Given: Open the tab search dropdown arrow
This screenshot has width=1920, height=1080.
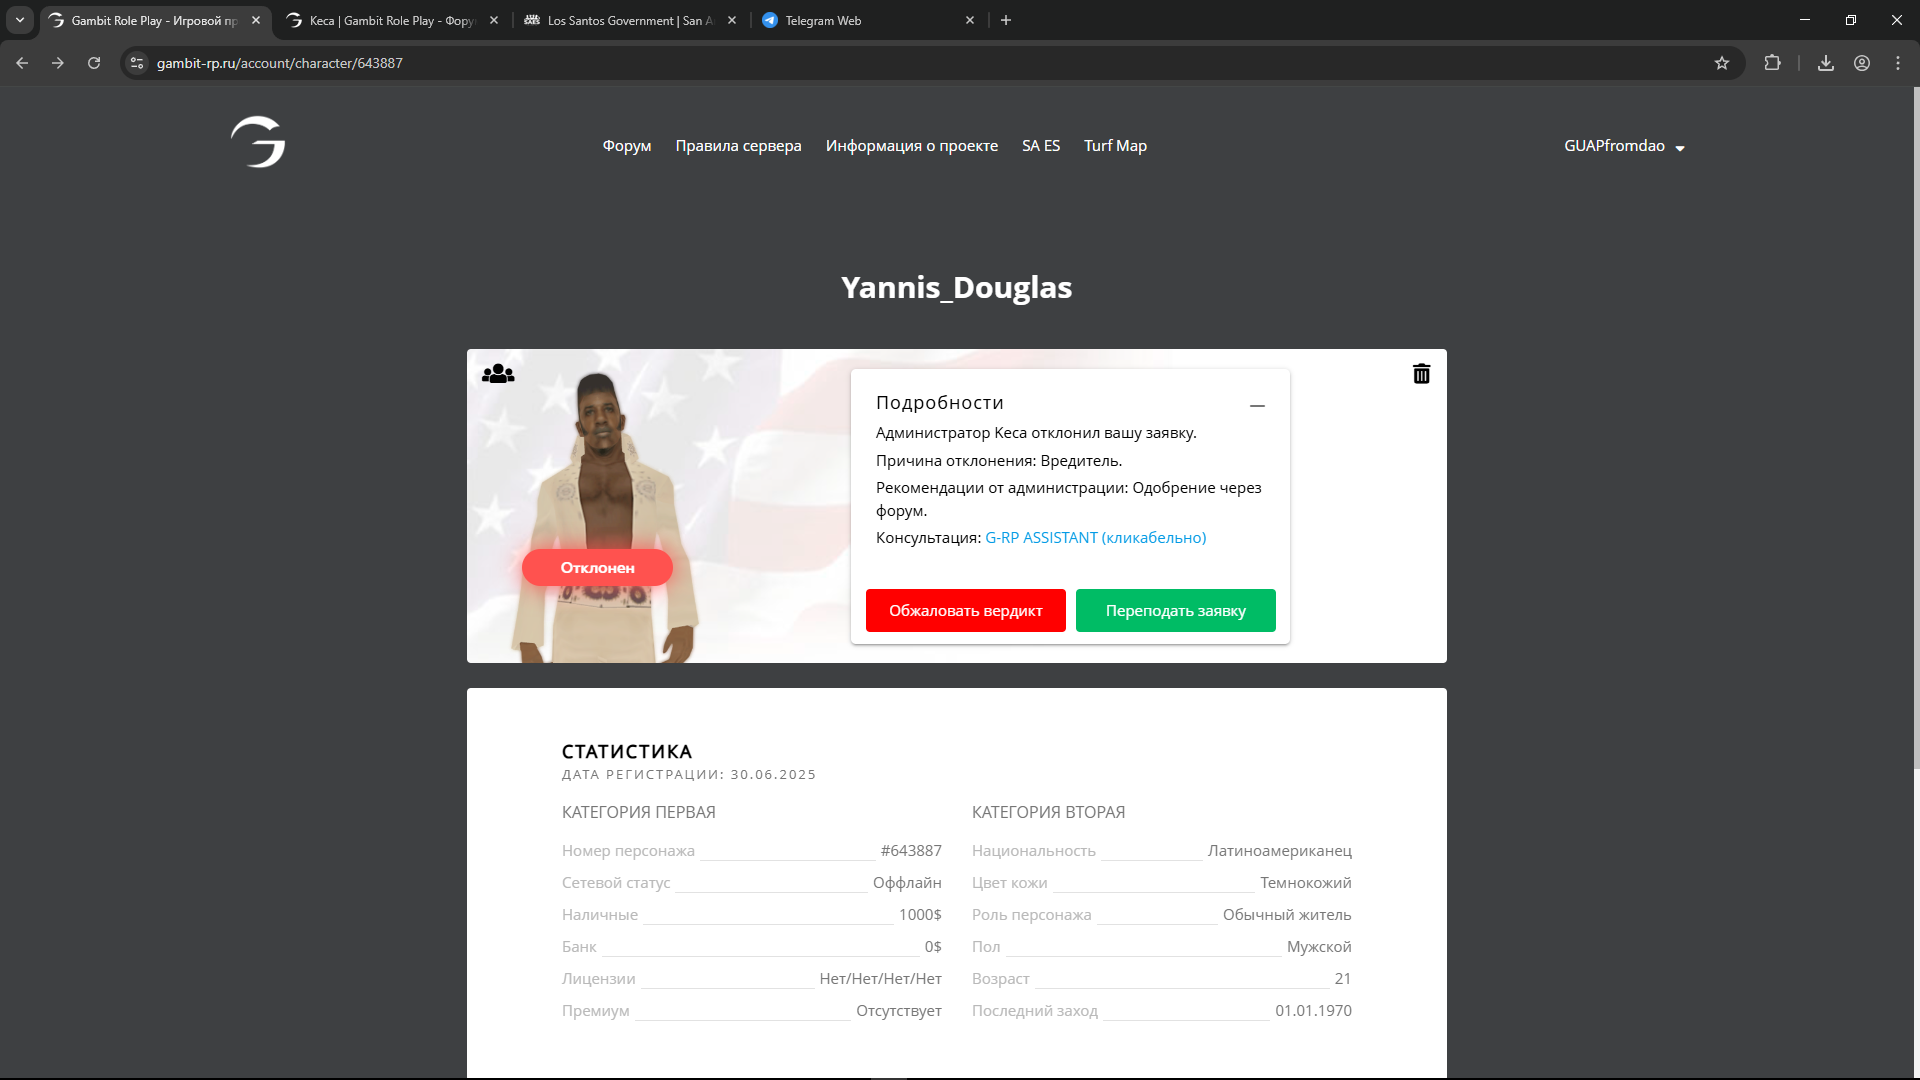Looking at the screenshot, I should [x=20, y=20].
